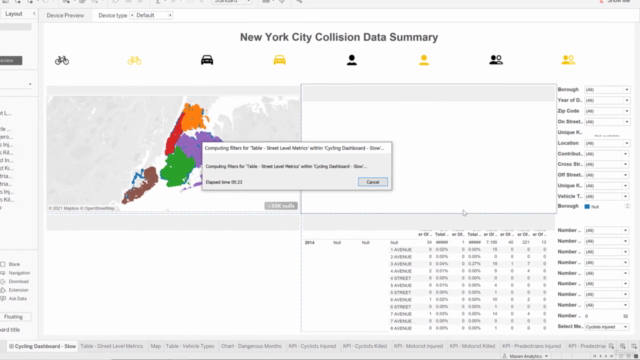640x360 pixels.
Task: Click the yellow bicycle KPI icon
Action: (134, 60)
